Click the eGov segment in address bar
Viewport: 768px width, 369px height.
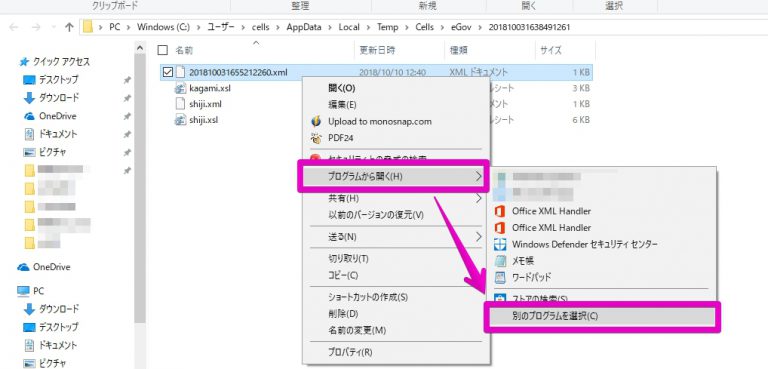461,27
